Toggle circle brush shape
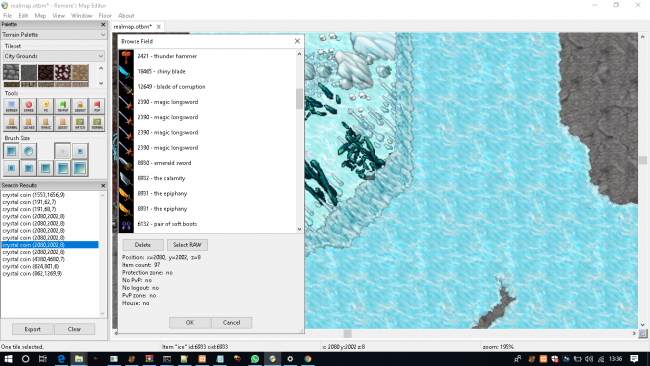650x366 pixels. pyautogui.click(x=29, y=151)
